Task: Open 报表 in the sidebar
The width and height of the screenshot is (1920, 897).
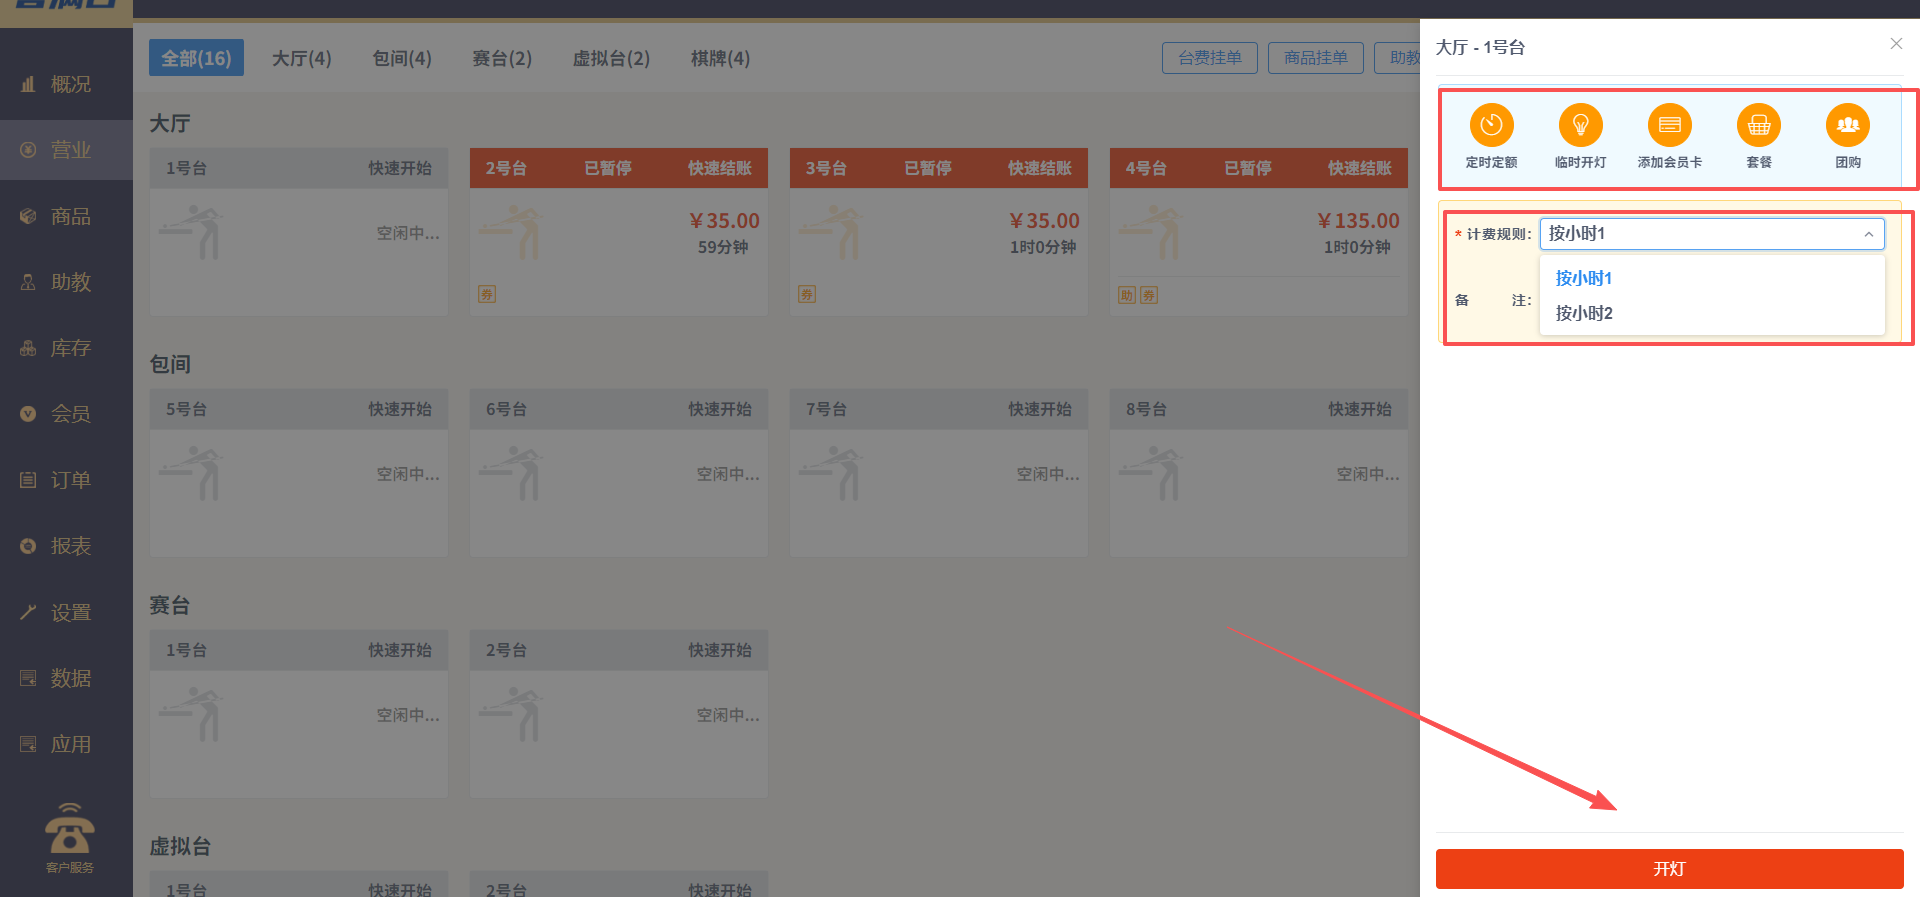Action: tap(69, 546)
